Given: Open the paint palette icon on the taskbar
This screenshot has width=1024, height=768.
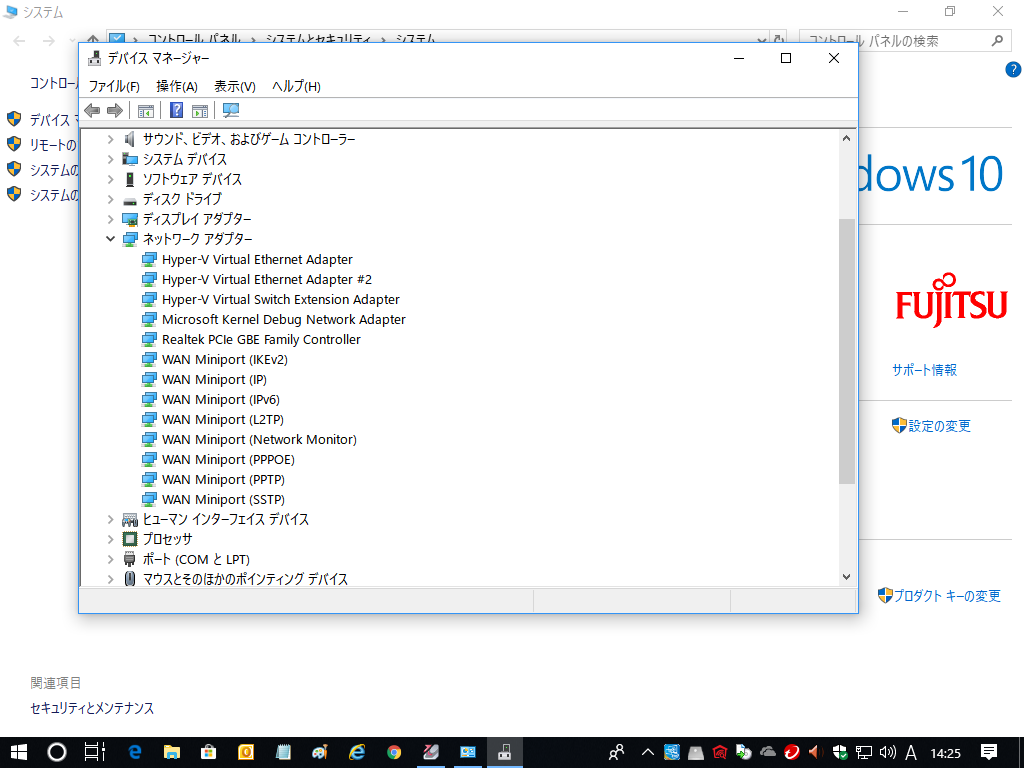Looking at the screenshot, I should (319, 752).
